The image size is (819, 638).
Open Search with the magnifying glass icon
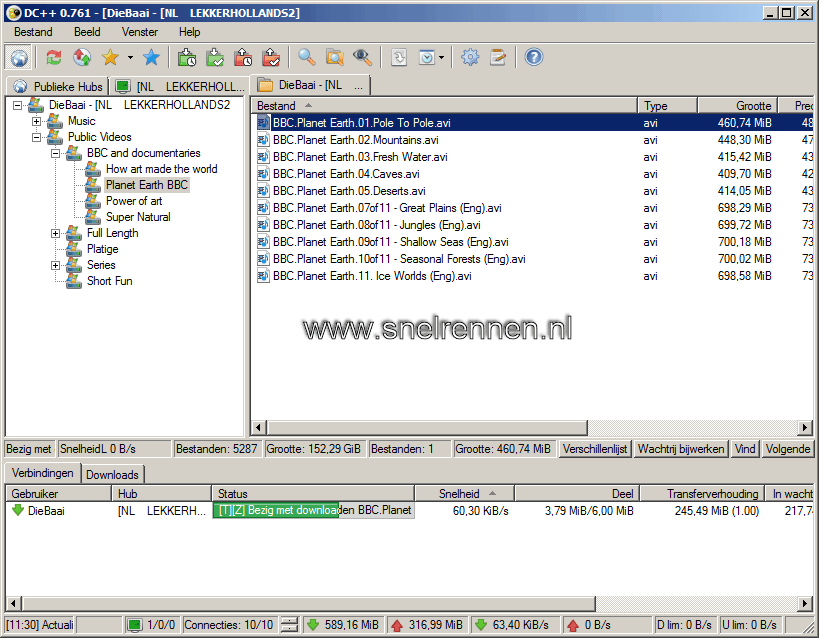(x=307, y=57)
